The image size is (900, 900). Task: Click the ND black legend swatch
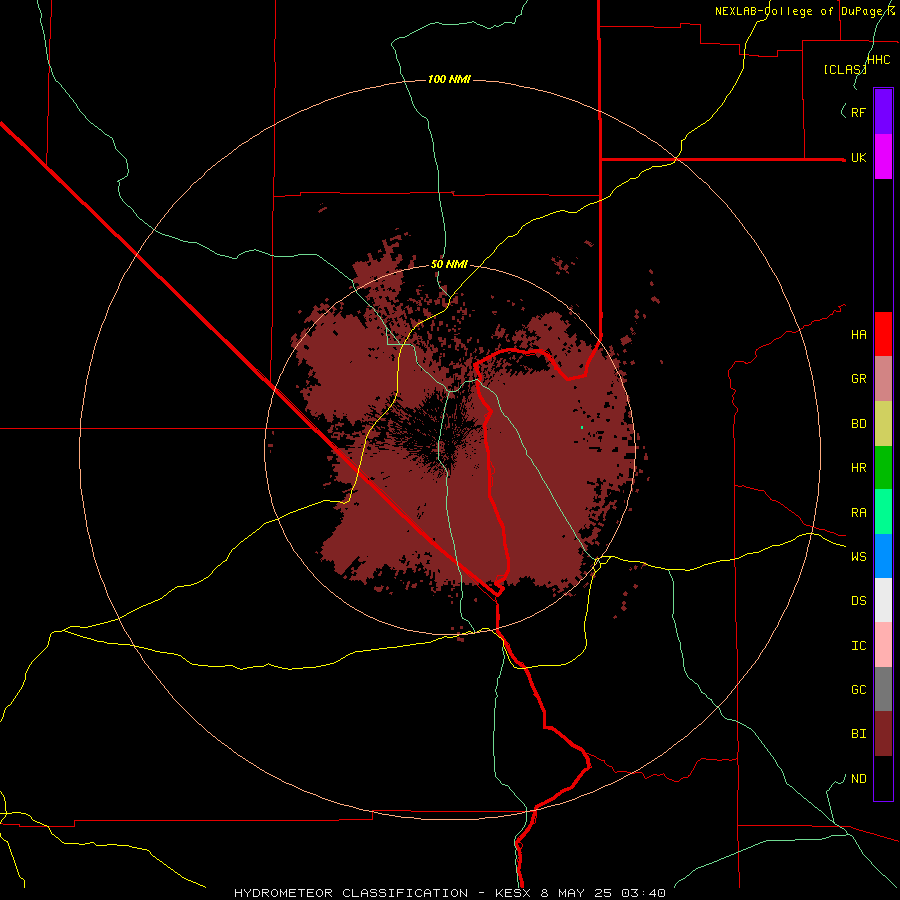pyautogui.click(x=883, y=778)
